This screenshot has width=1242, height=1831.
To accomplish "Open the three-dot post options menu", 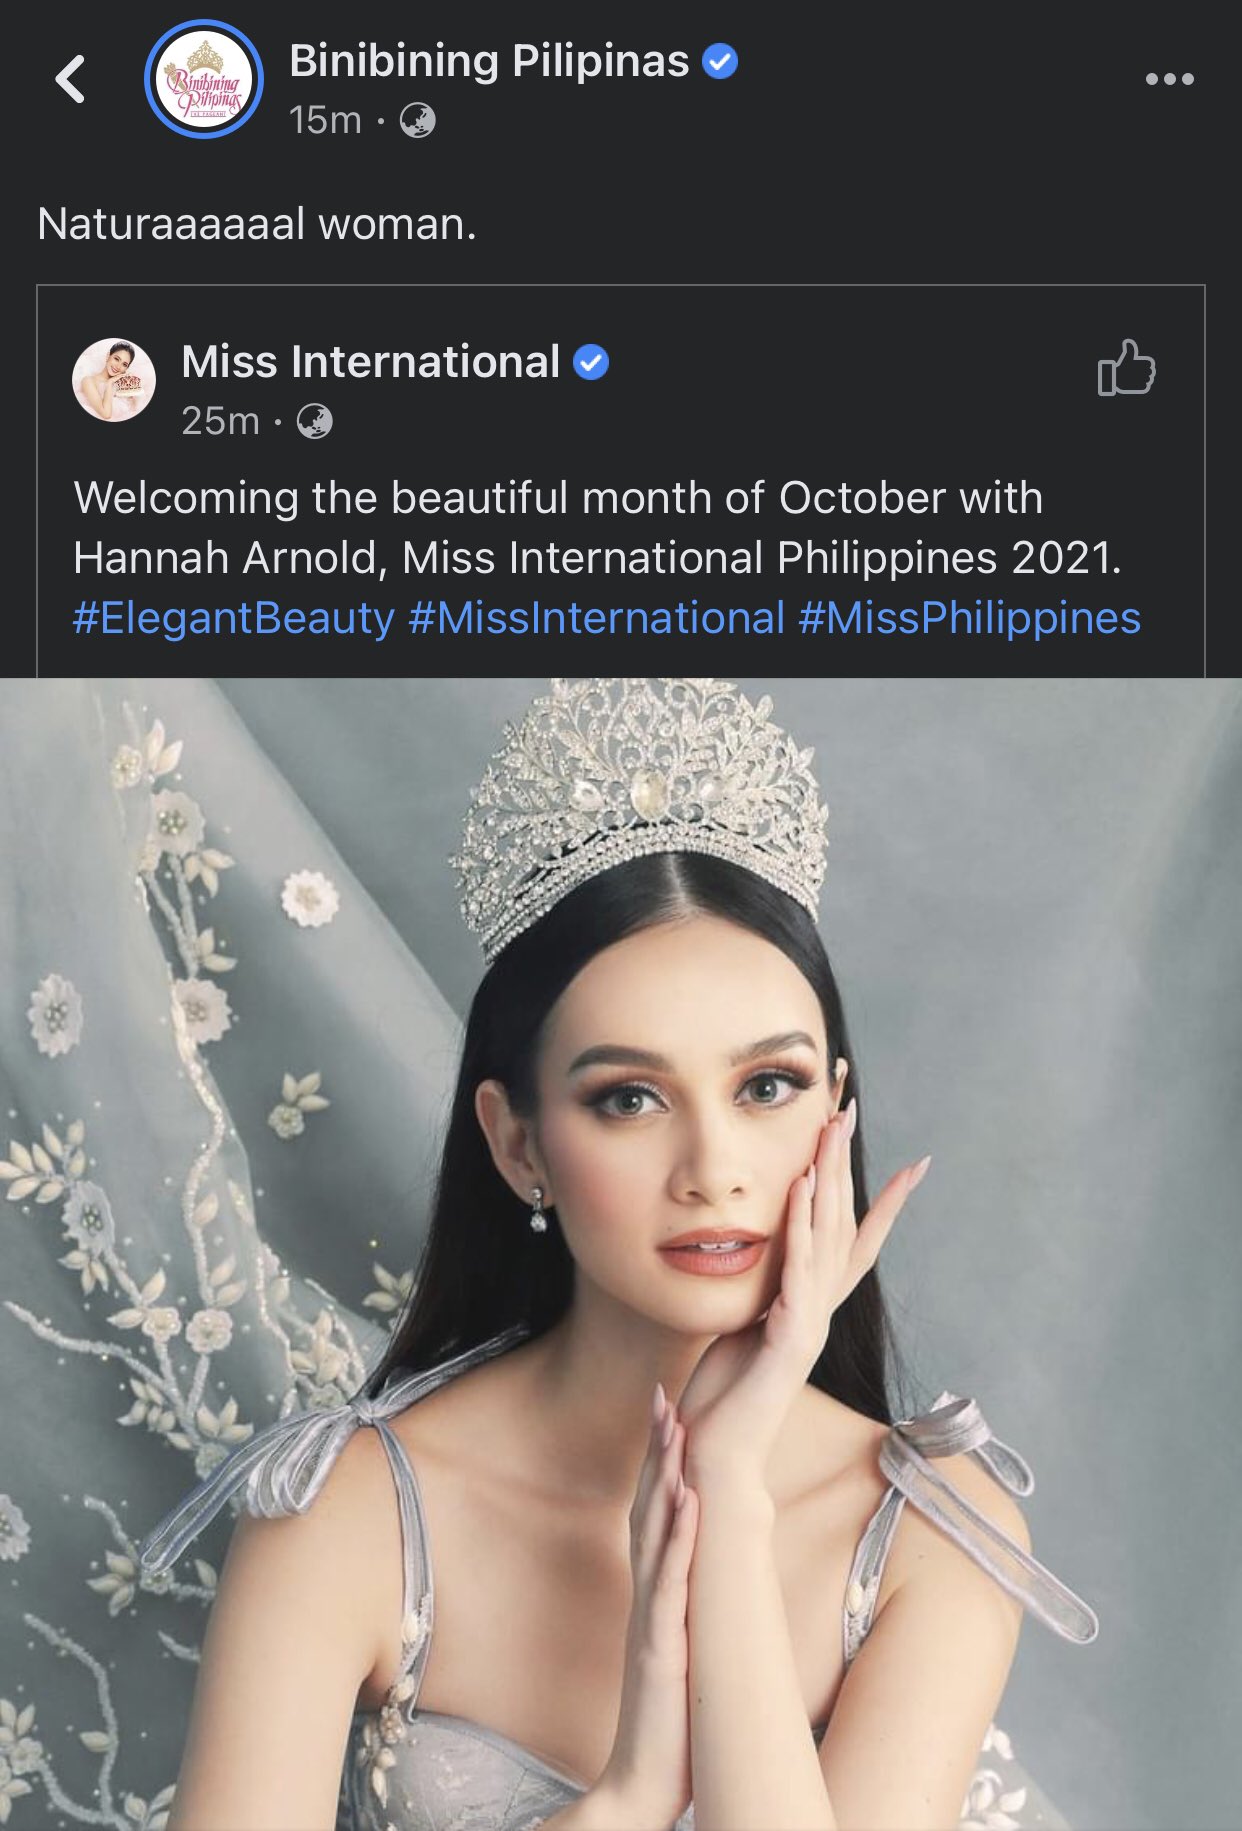I will click(1169, 79).
